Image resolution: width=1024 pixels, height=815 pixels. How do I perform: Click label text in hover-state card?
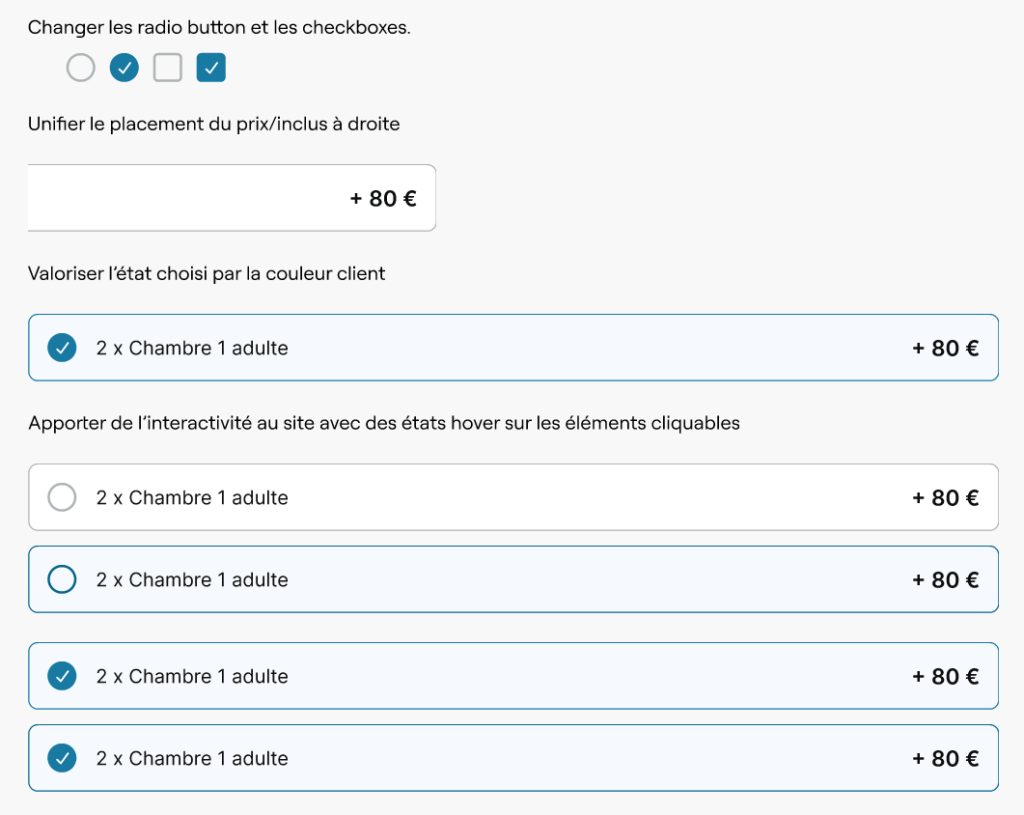[192, 580]
